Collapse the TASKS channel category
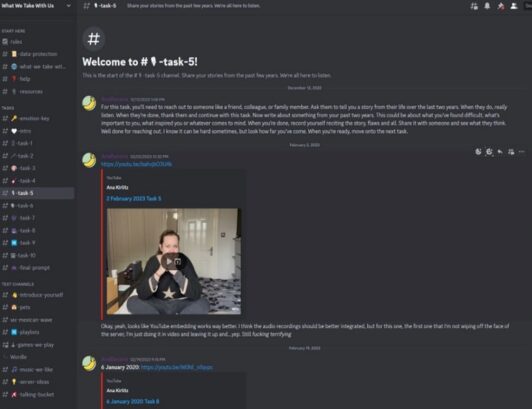Viewport: 532px width, 409px height. click(x=8, y=108)
